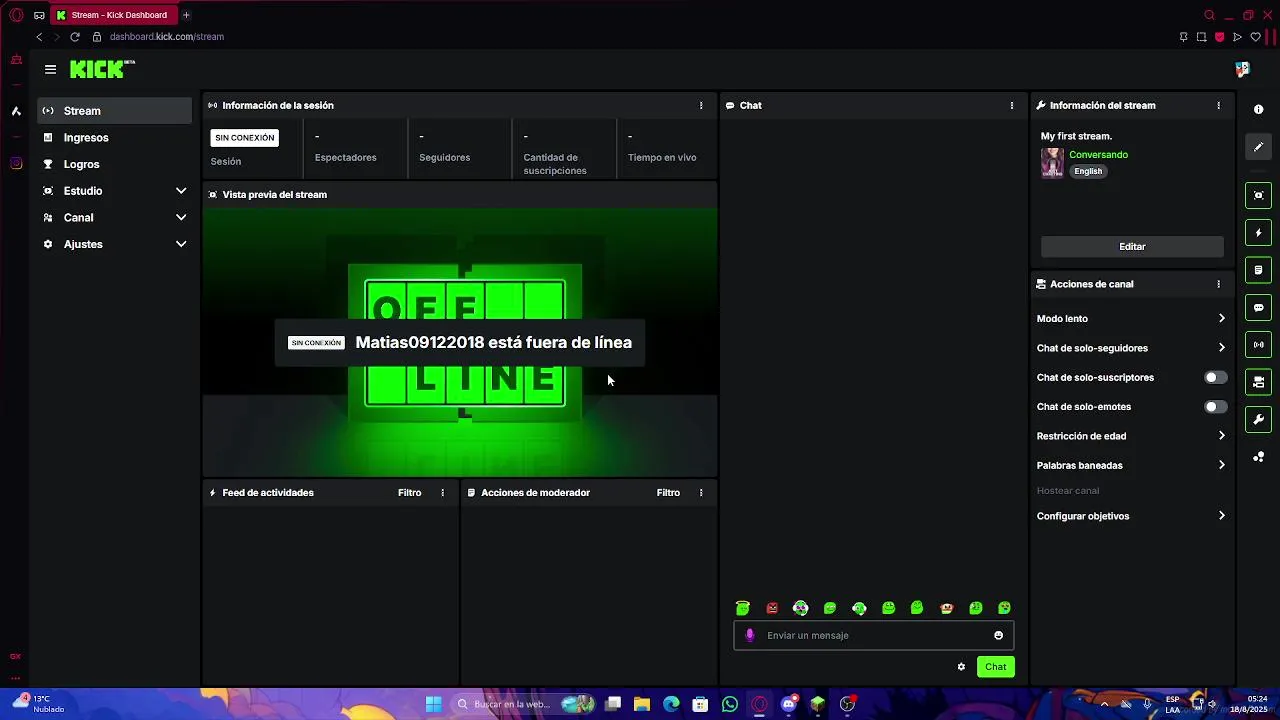Screen dimensions: 1280x720
Task: Click the Editar button
Action: click(x=1132, y=246)
